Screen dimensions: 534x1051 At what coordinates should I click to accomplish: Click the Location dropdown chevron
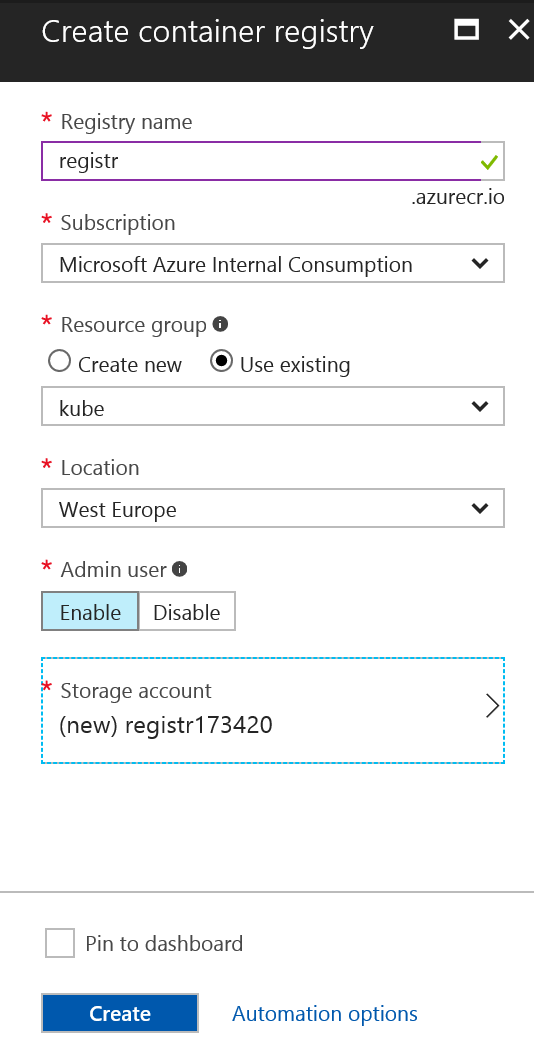pyautogui.click(x=480, y=508)
